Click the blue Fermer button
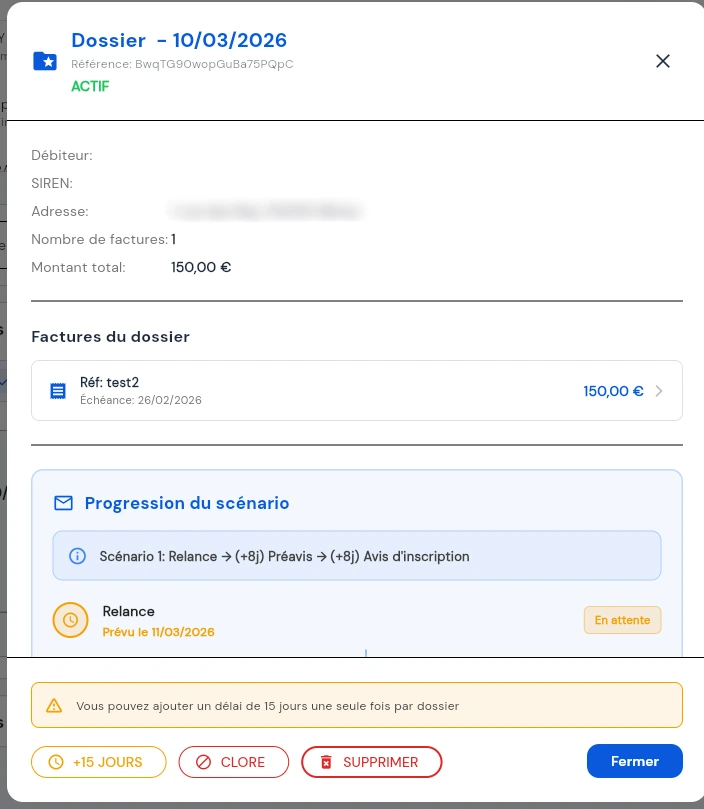 (634, 761)
